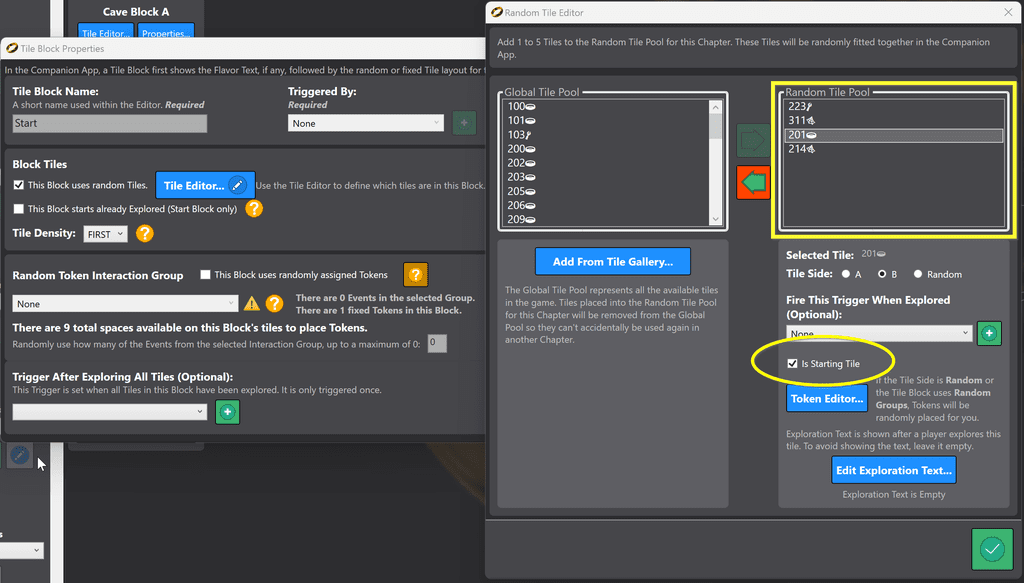Confirm with the green checkmark button in Random Tile Editor

[x=991, y=549]
